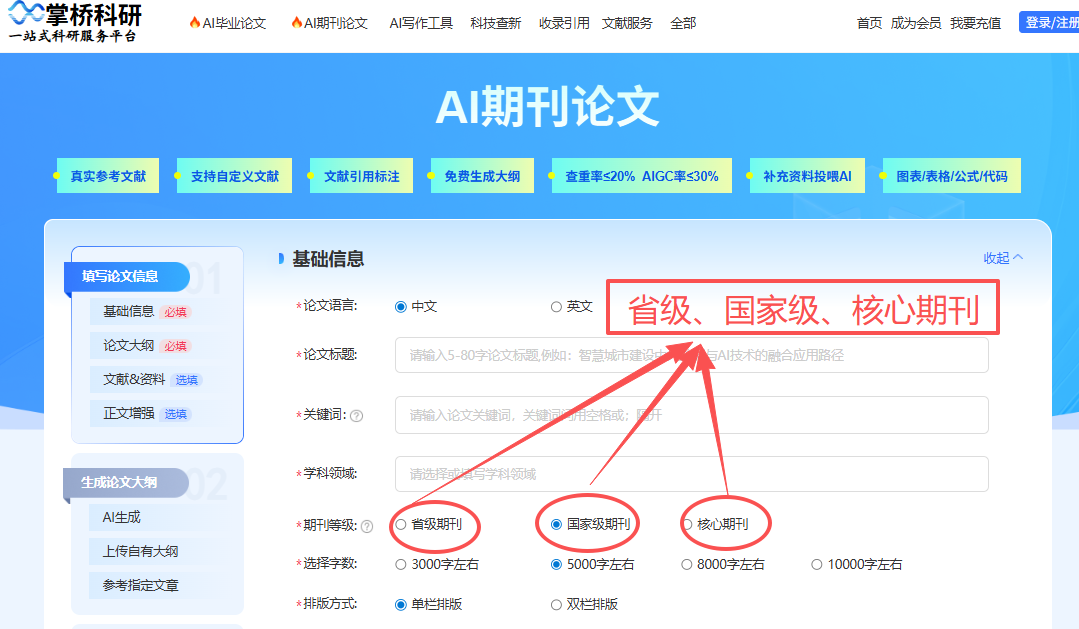This screenshot has height=629, width=1079.
Task: Open the AI毕业论文 menu item
Action: click(228, 23)
